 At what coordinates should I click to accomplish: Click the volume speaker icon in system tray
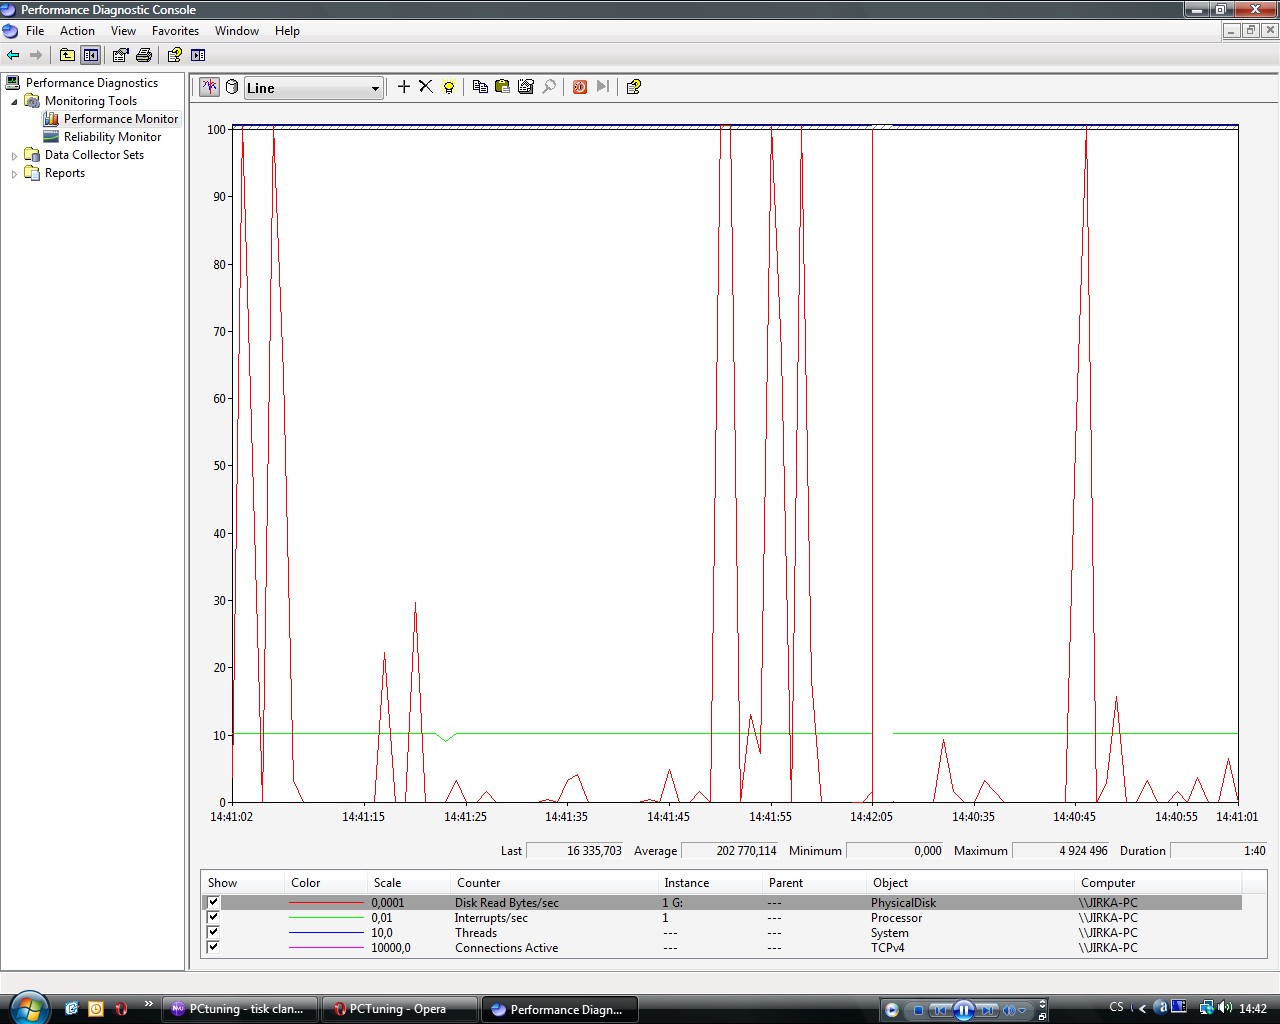tap(1227, 1008)
